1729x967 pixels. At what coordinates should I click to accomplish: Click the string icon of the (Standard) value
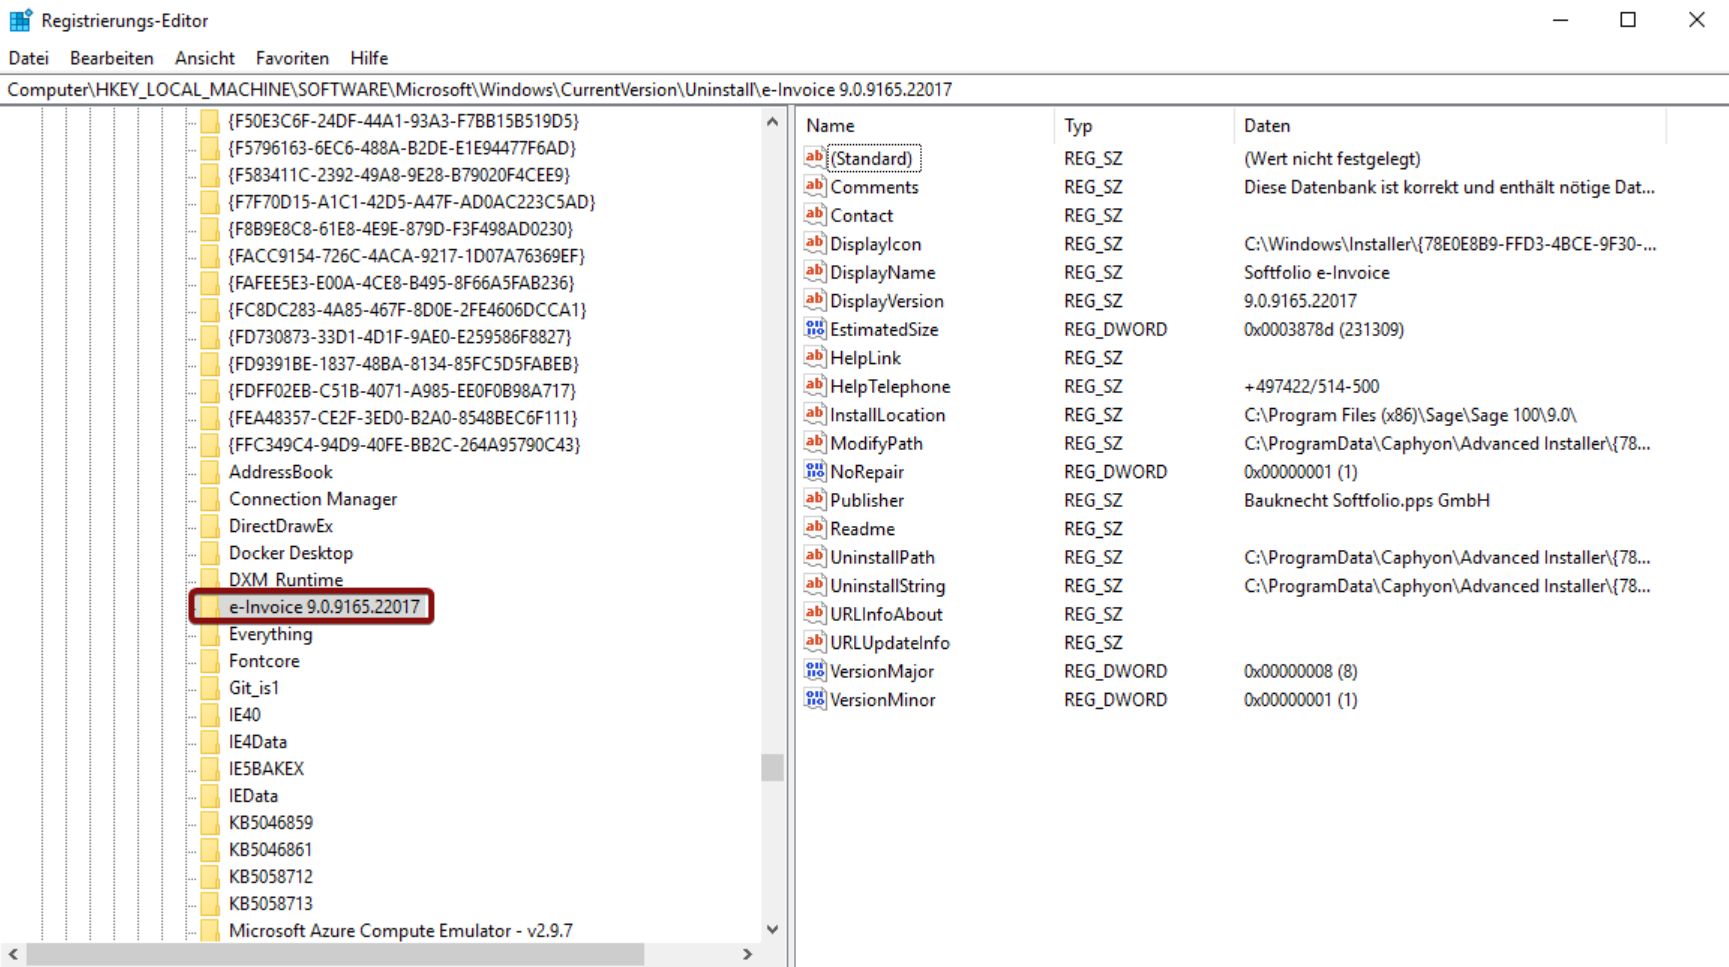click(x=815, y=158)
